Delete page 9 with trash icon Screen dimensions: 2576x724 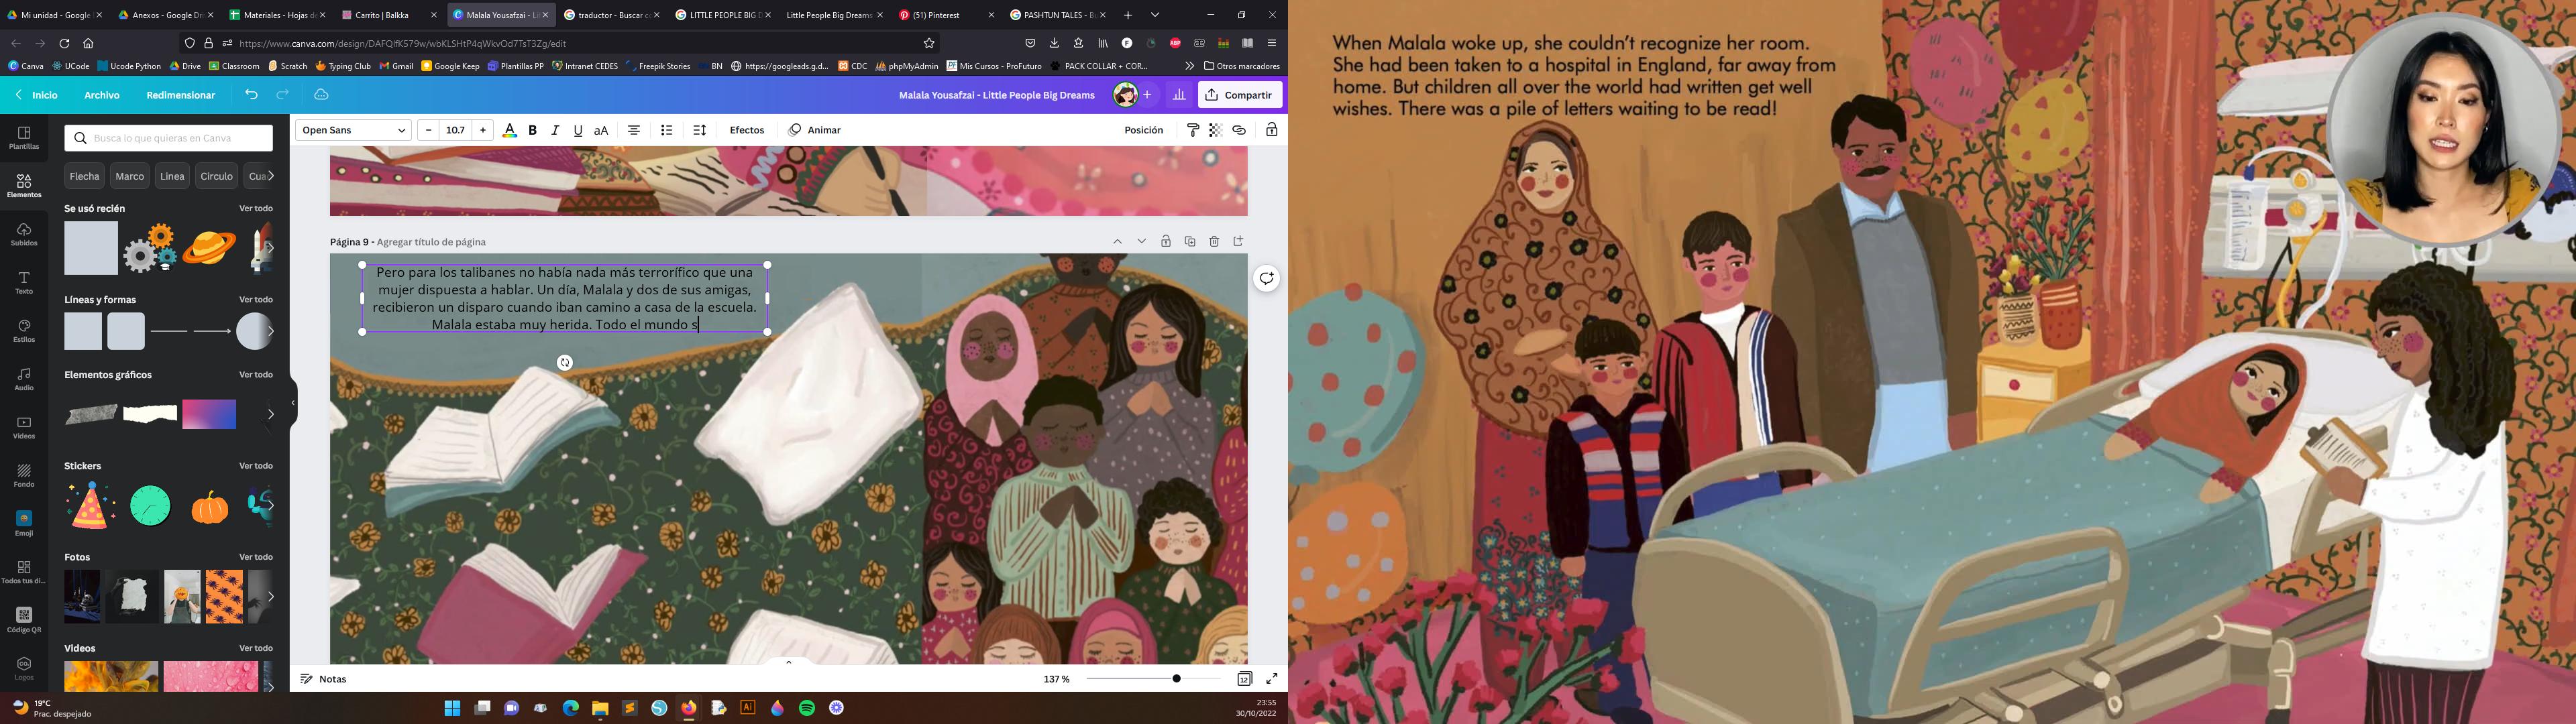coord(1214,241)
